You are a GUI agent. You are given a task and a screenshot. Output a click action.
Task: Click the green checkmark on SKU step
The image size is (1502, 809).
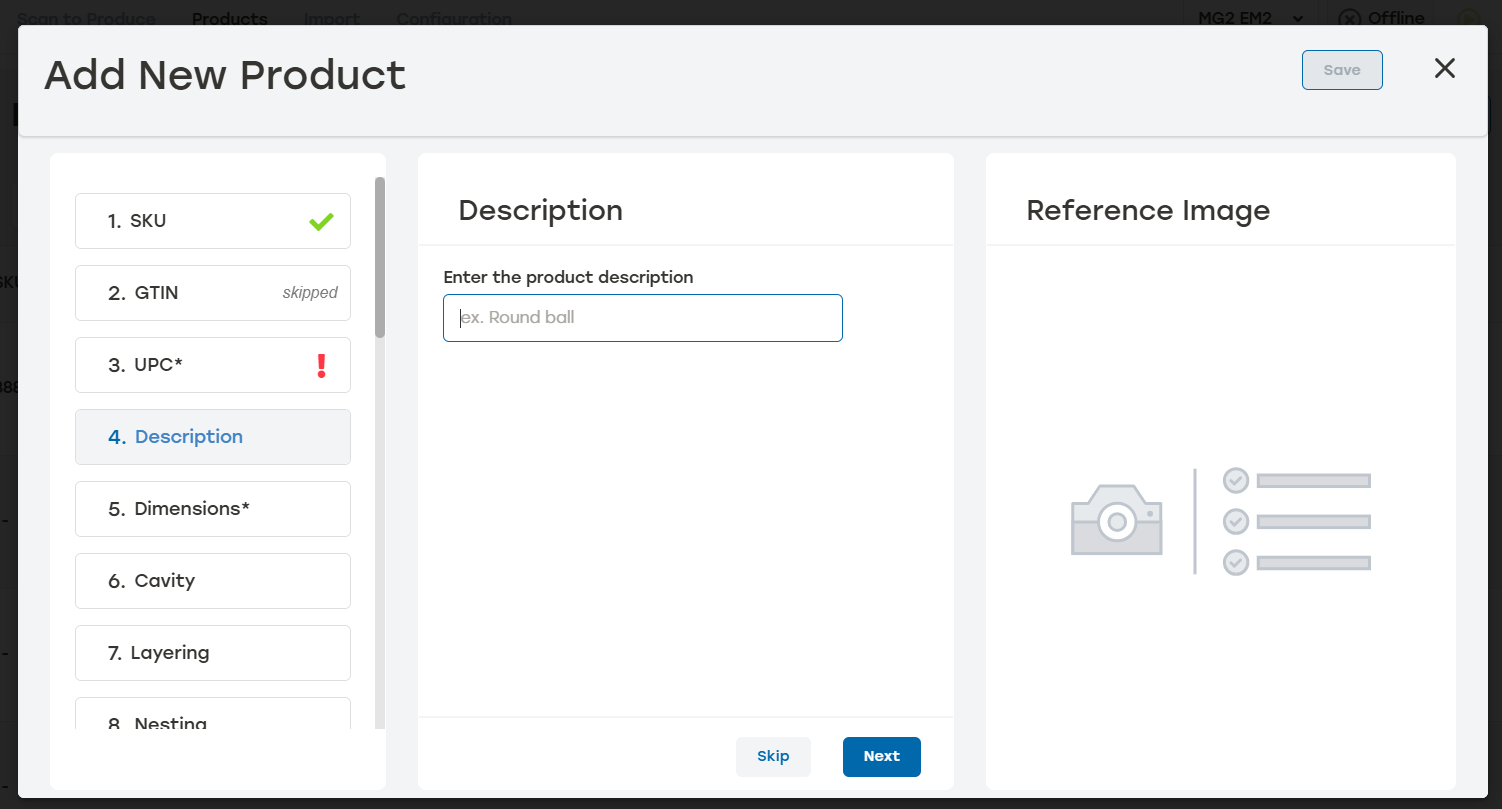(x=320, y=221)
